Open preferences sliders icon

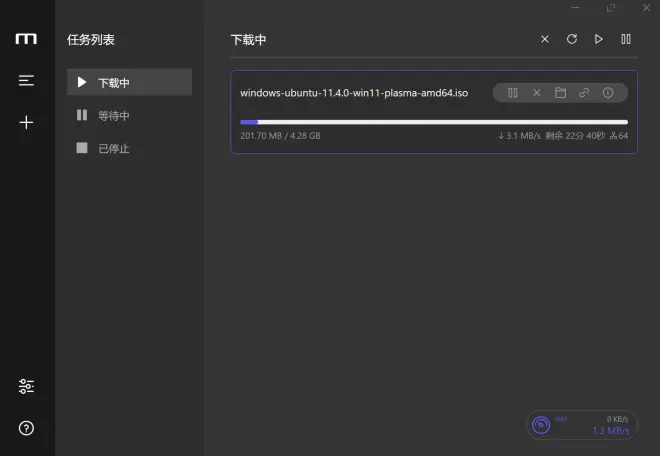coord(26,386)
